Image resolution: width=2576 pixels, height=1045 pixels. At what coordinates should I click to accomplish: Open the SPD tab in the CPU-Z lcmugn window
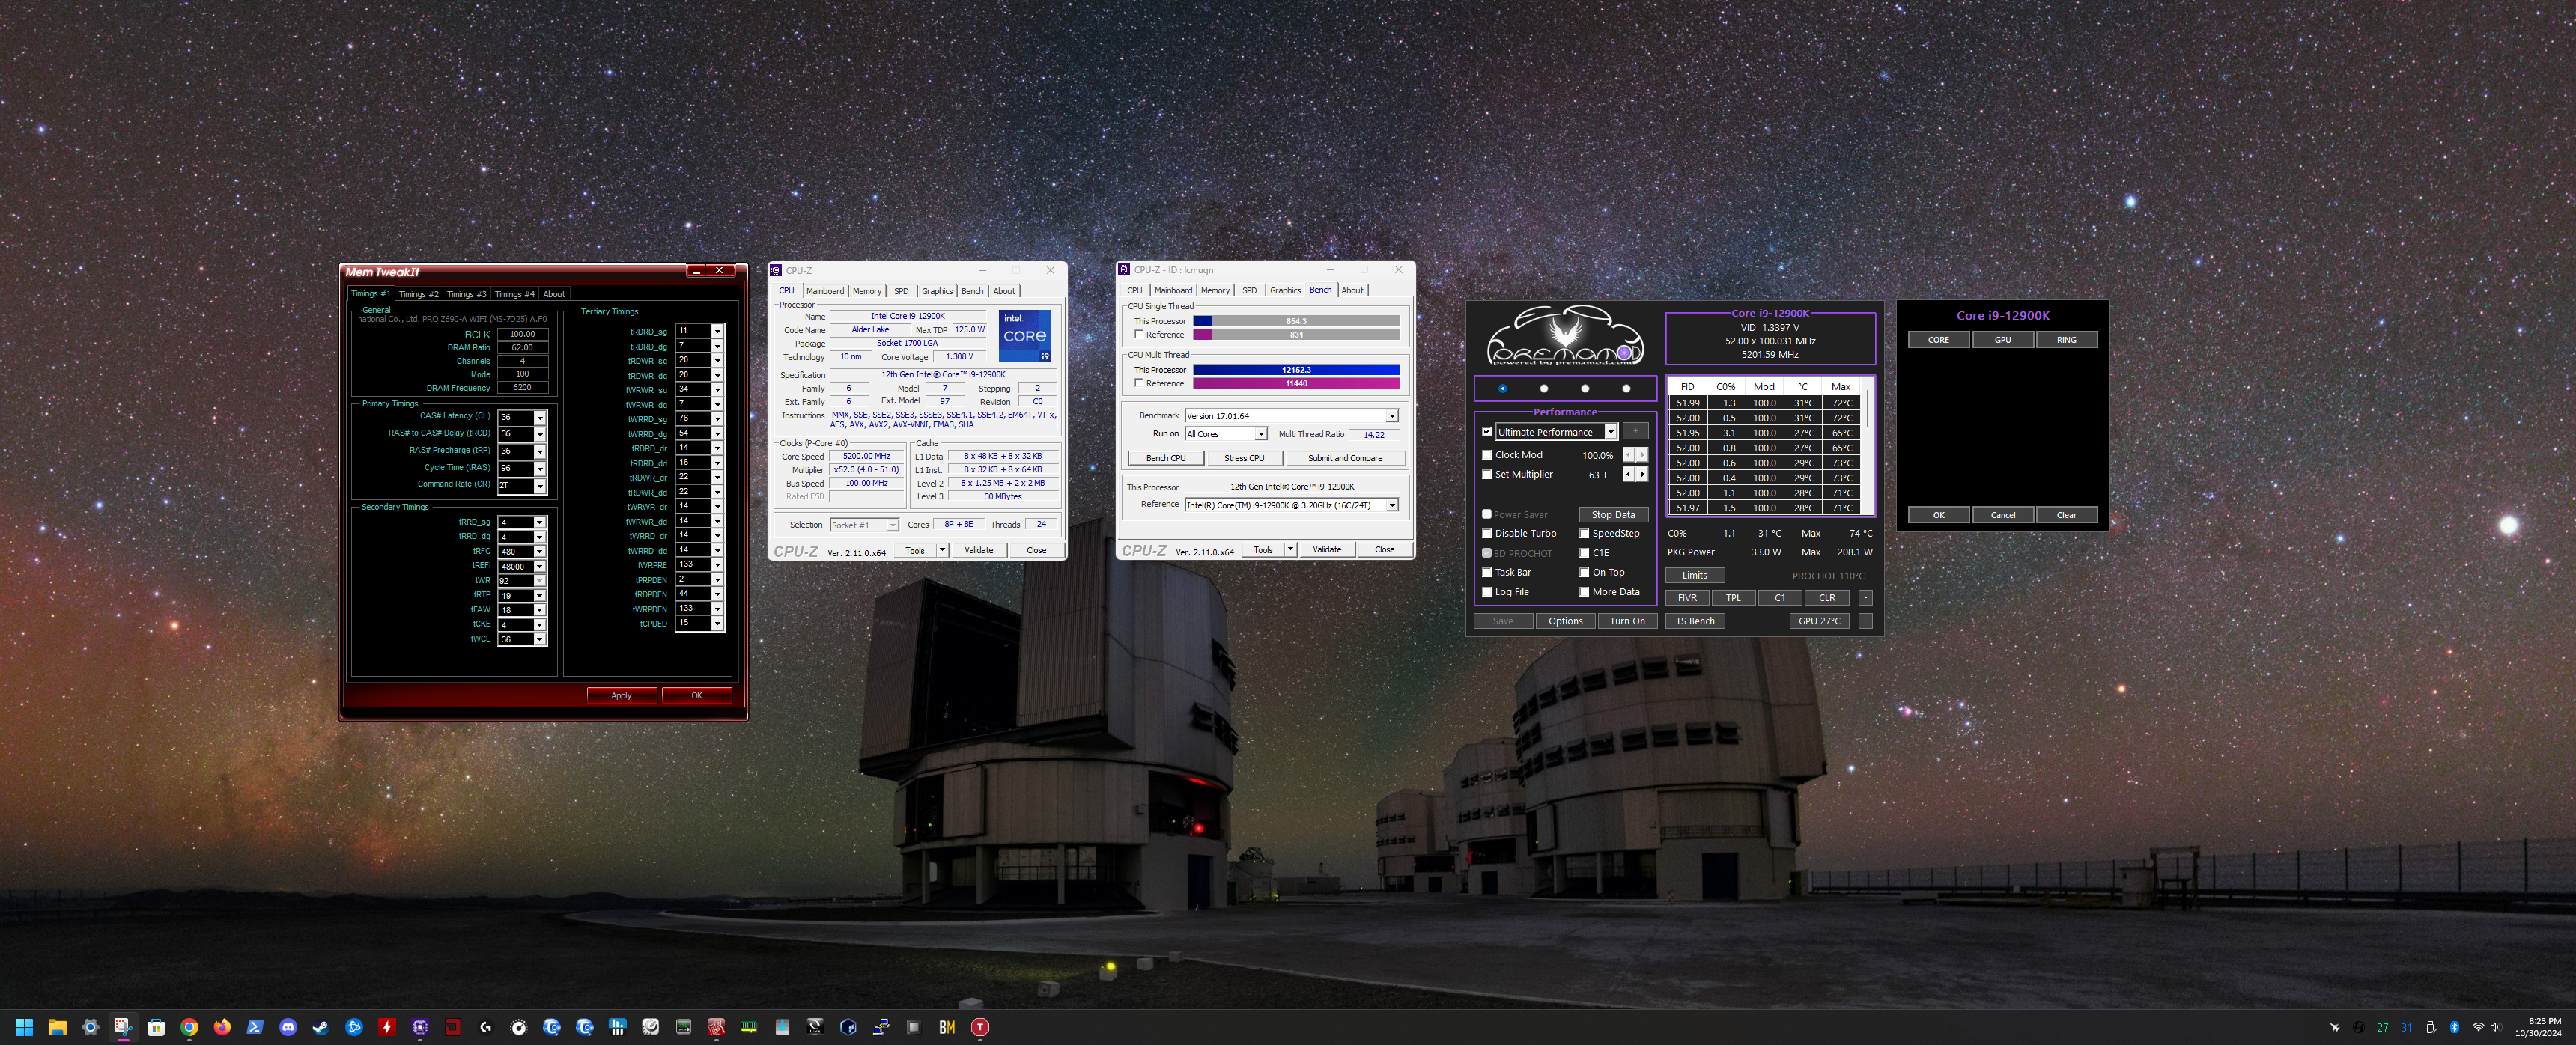pos(1249,291)
